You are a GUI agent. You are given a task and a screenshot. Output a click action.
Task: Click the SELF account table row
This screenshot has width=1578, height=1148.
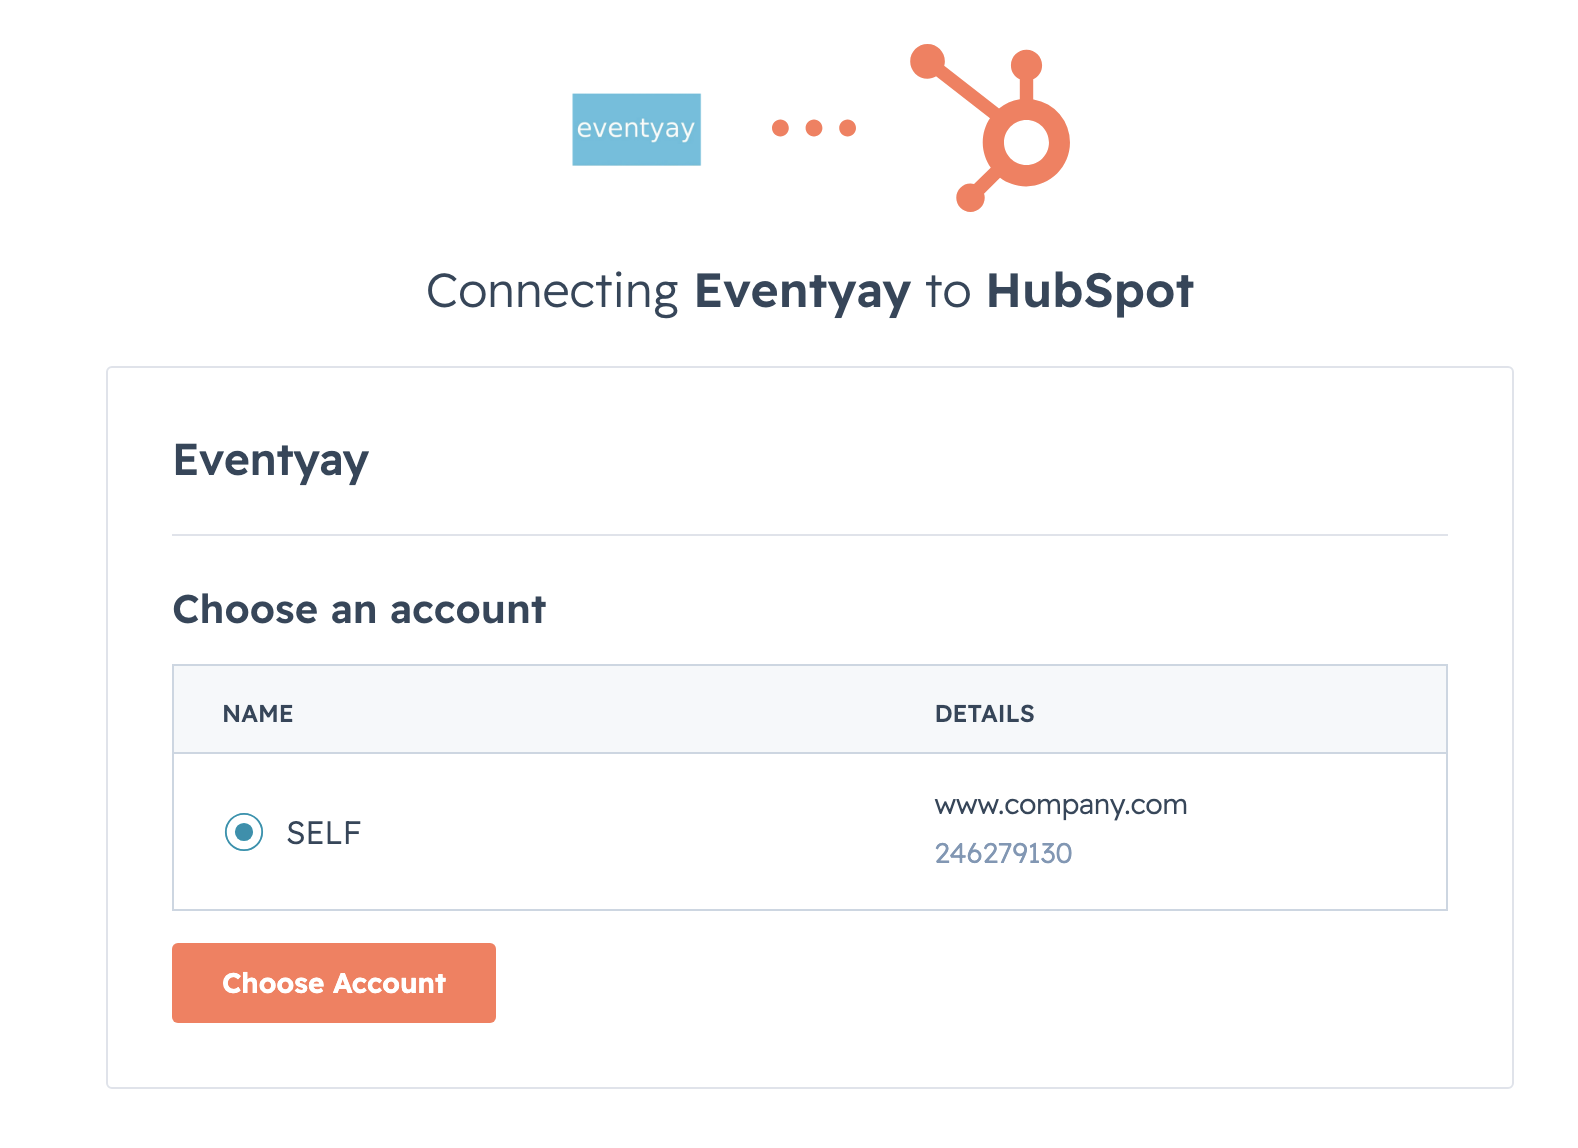coord(810,832)
